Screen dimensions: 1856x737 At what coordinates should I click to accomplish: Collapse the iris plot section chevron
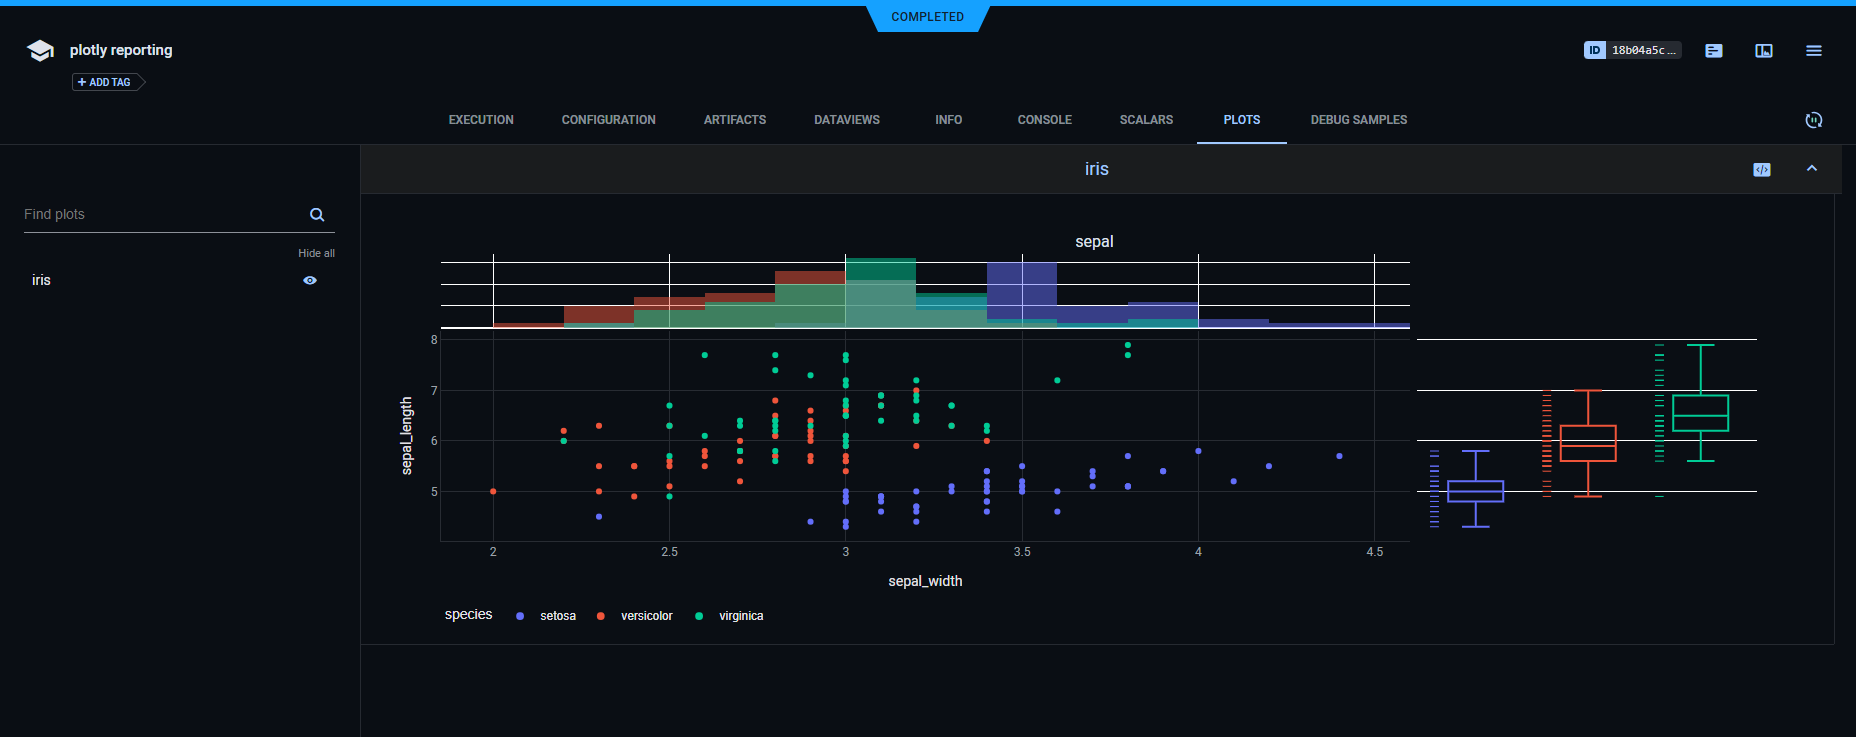coord(1812,169)
